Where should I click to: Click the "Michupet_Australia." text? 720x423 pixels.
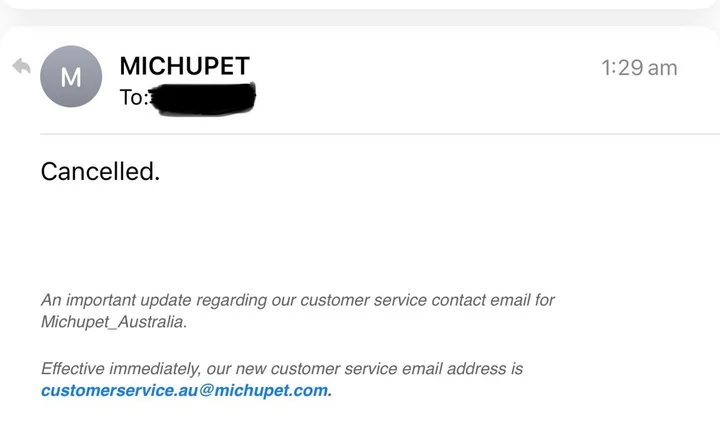tap(113, 322)
